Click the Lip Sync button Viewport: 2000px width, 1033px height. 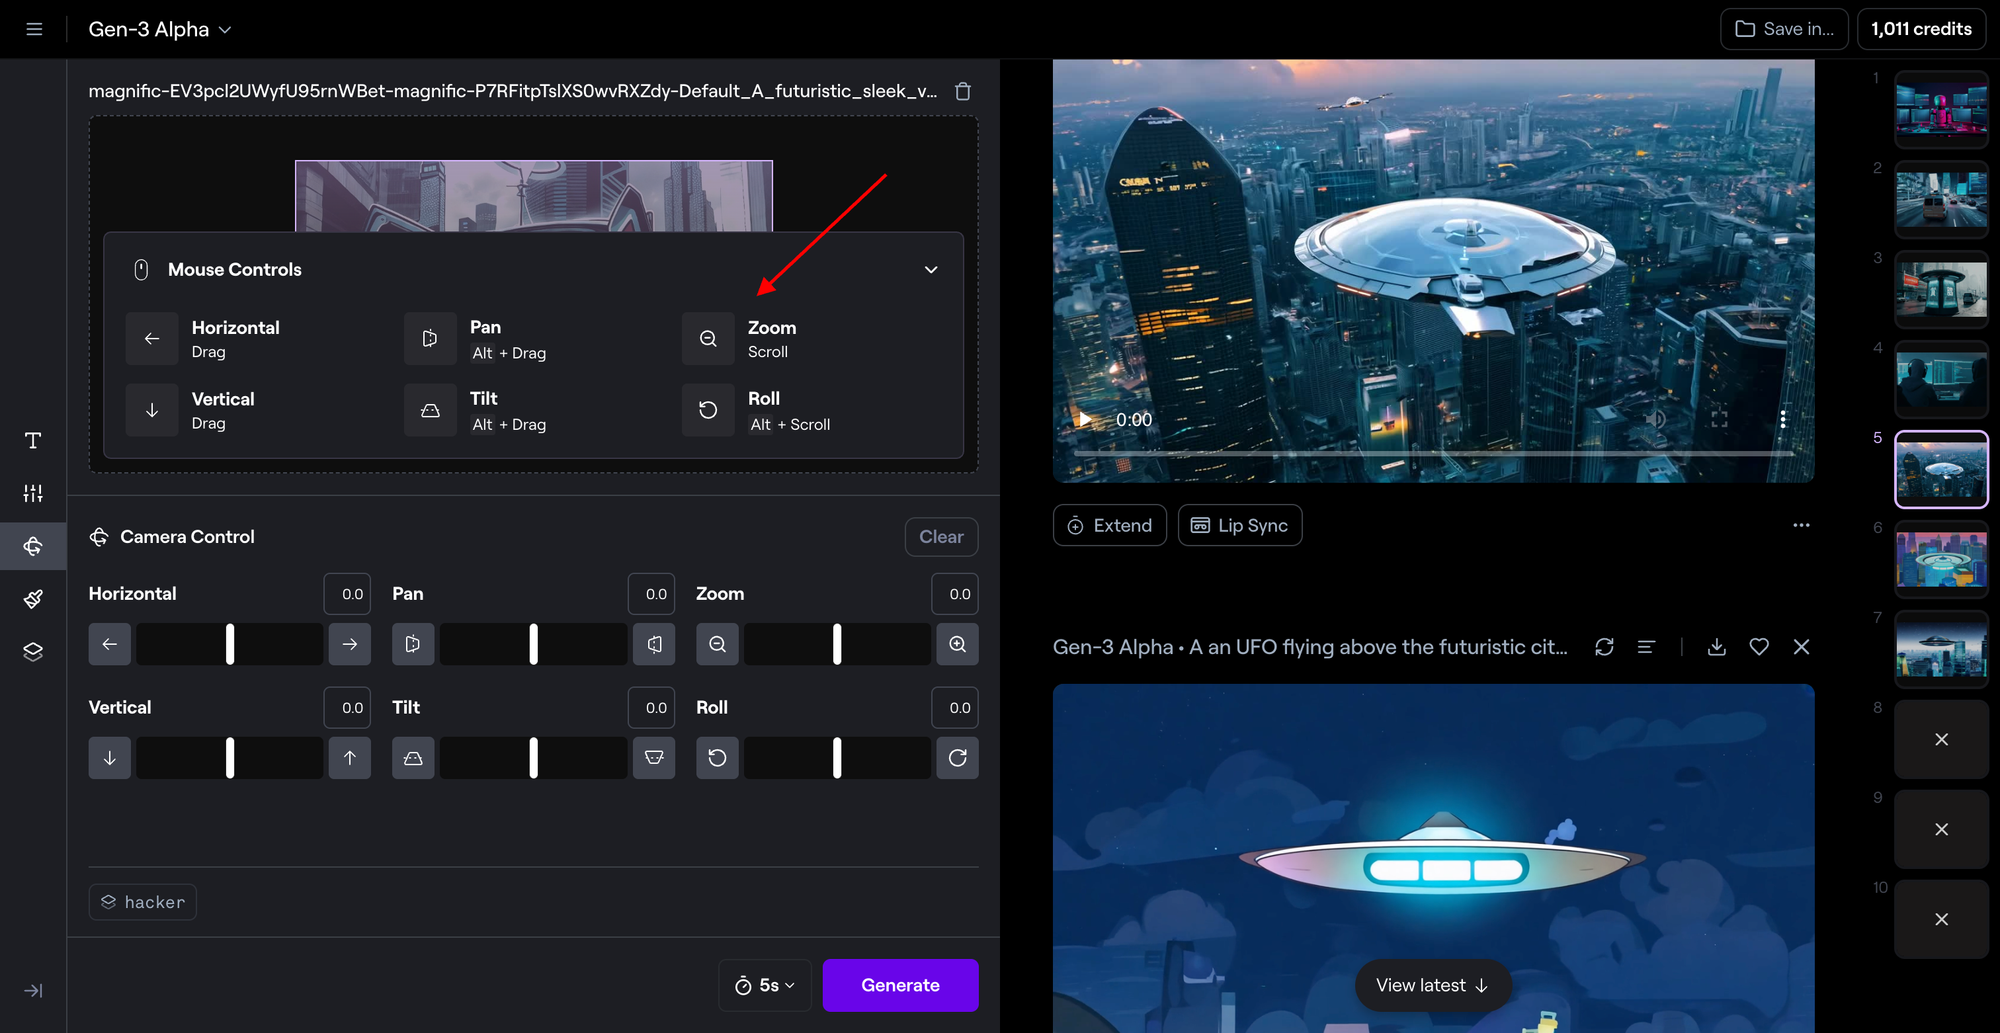coord(1239,525)
